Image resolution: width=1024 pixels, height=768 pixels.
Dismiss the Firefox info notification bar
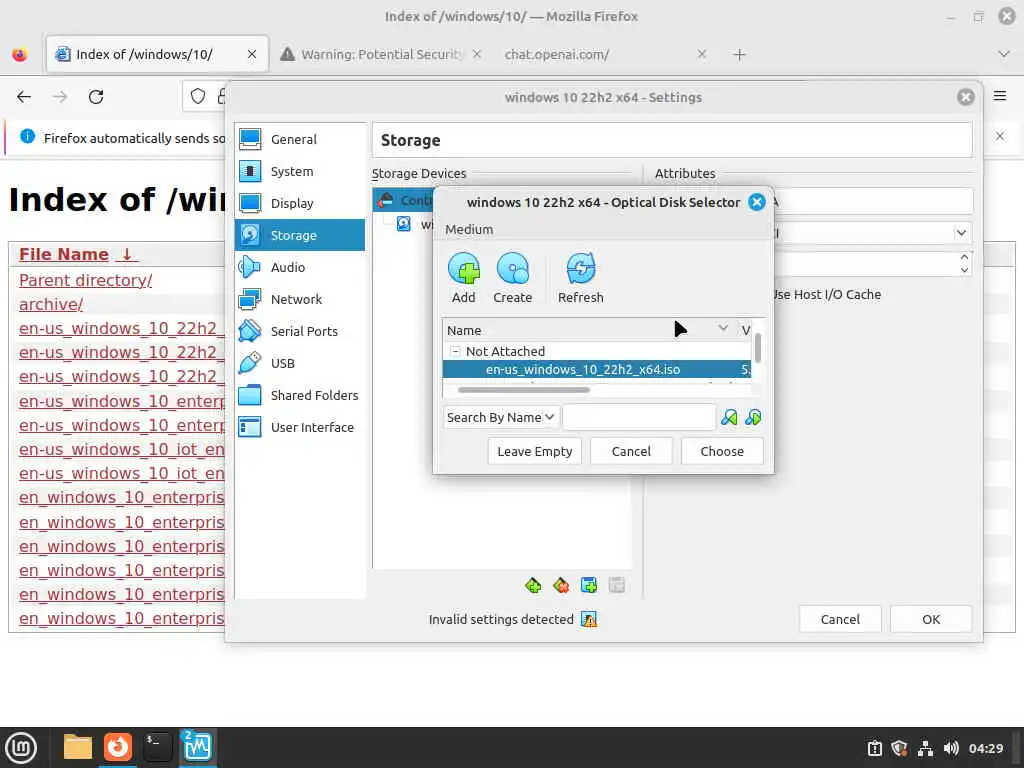[1000, 136]
